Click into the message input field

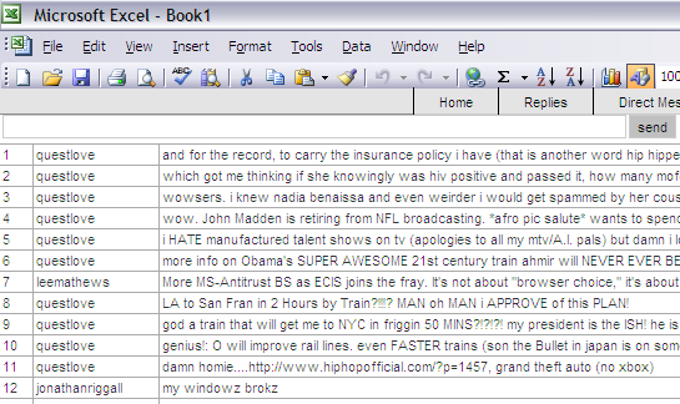coord(314,127)
